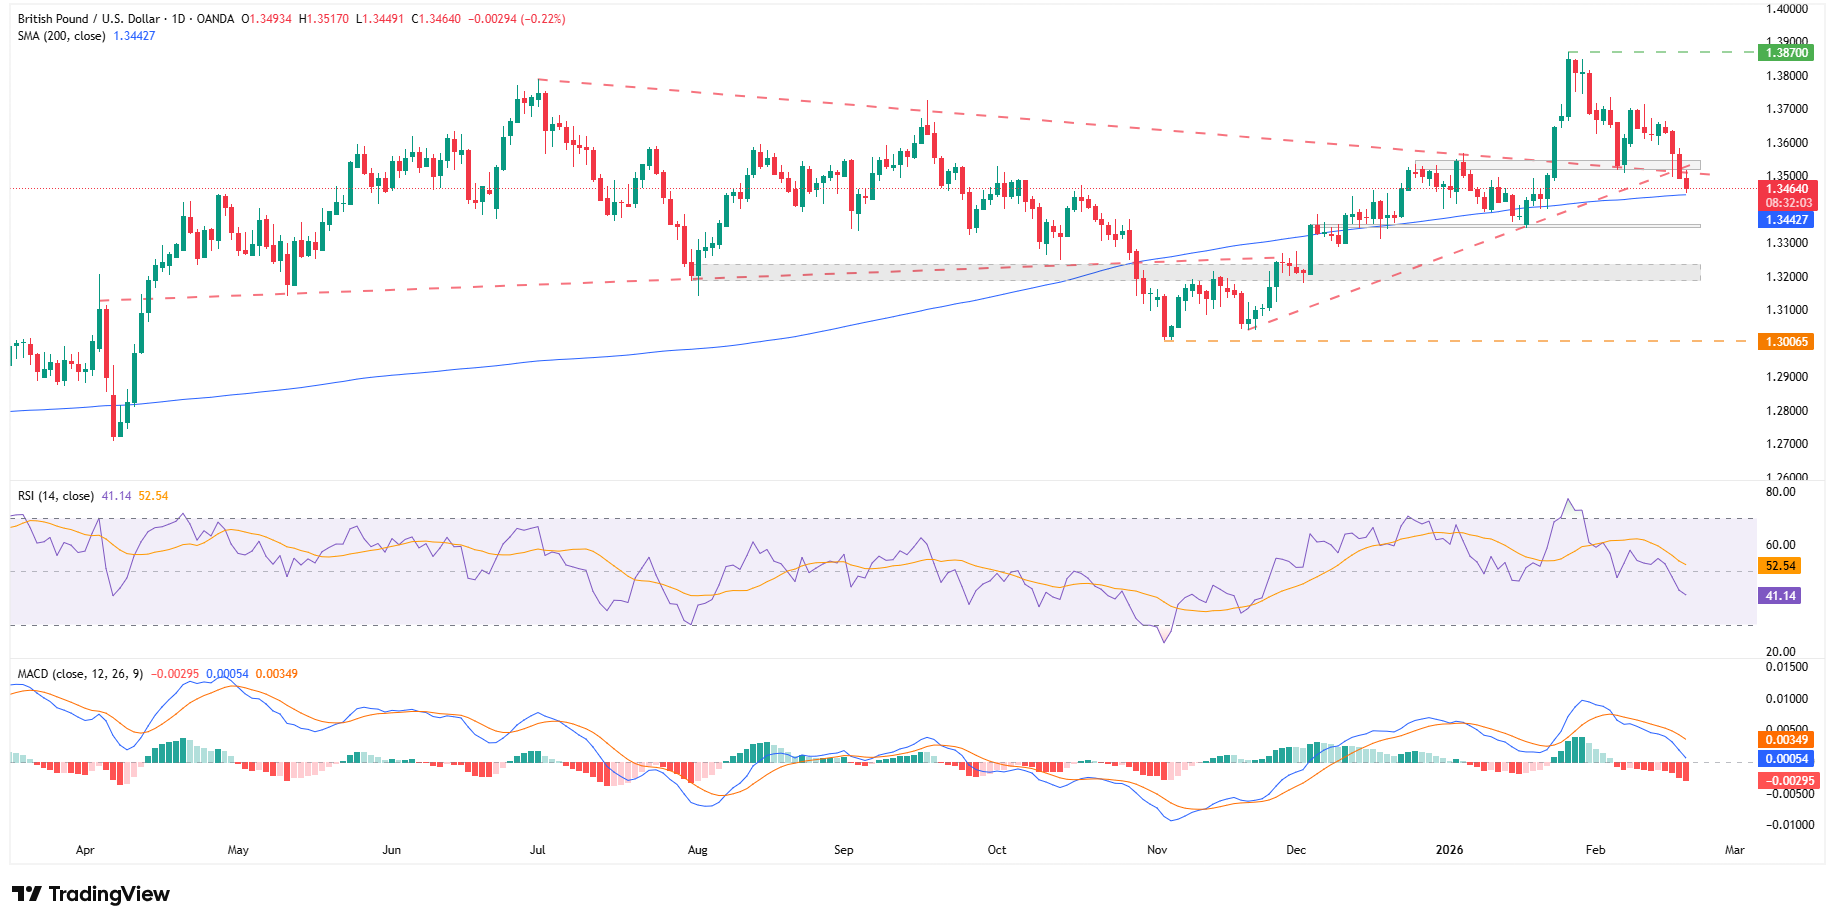Click the blue 1.34427 SMA price label
The image size is (1835, 924).
pos(1787,220)
